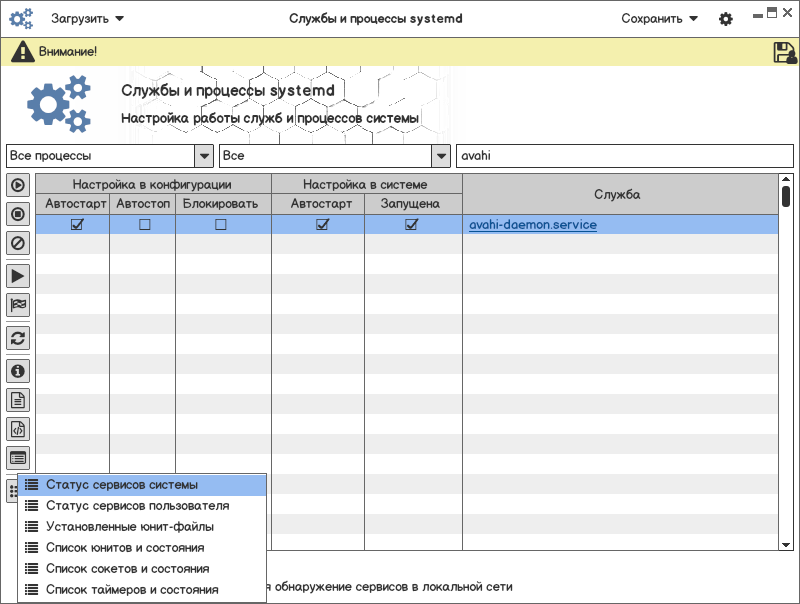Screen dimensions: 800x604
Task: Click the save floppy icon in warning bar
Action: [x=784, y=53]
